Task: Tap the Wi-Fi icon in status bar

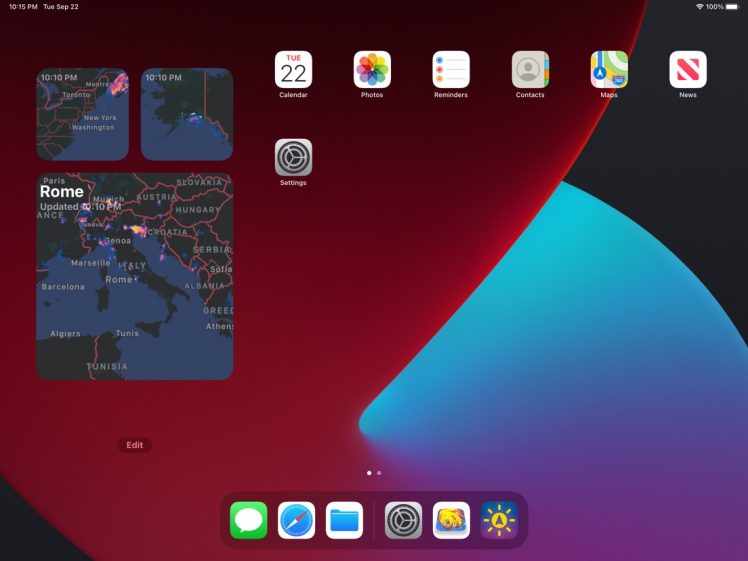Action: [x=699, y=7]
